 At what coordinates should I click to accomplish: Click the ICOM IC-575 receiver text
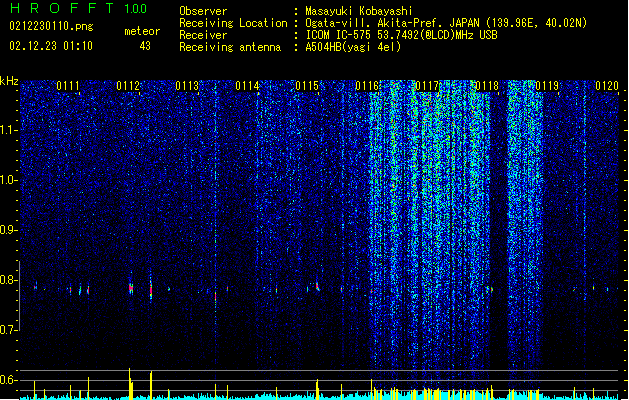pyautogui.click(x=402, y=35)
